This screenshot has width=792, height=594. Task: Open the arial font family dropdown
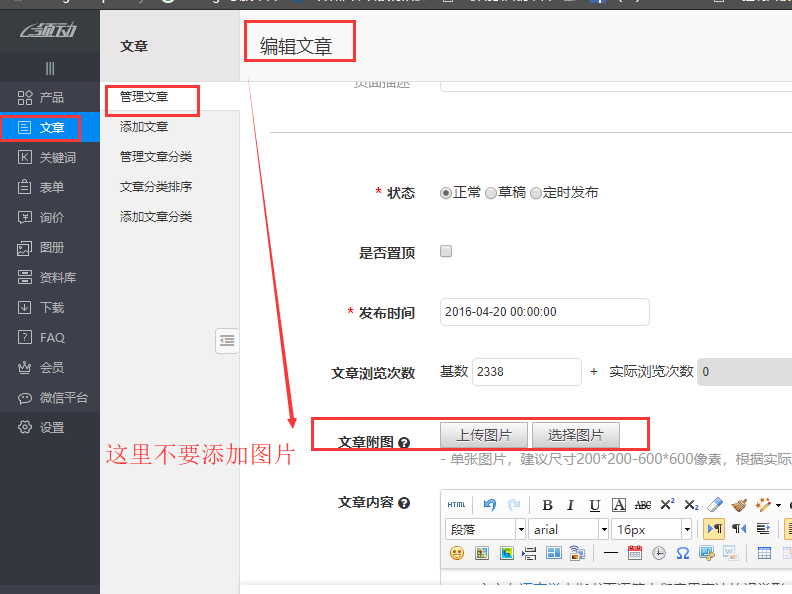point(568,529)
